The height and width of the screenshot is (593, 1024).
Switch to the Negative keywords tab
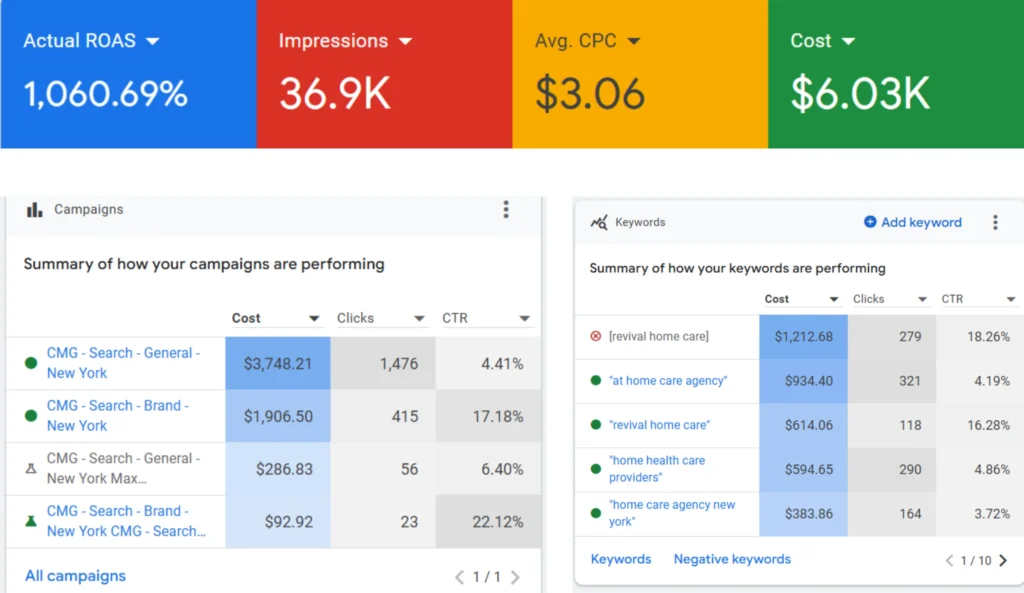[732, 559]
